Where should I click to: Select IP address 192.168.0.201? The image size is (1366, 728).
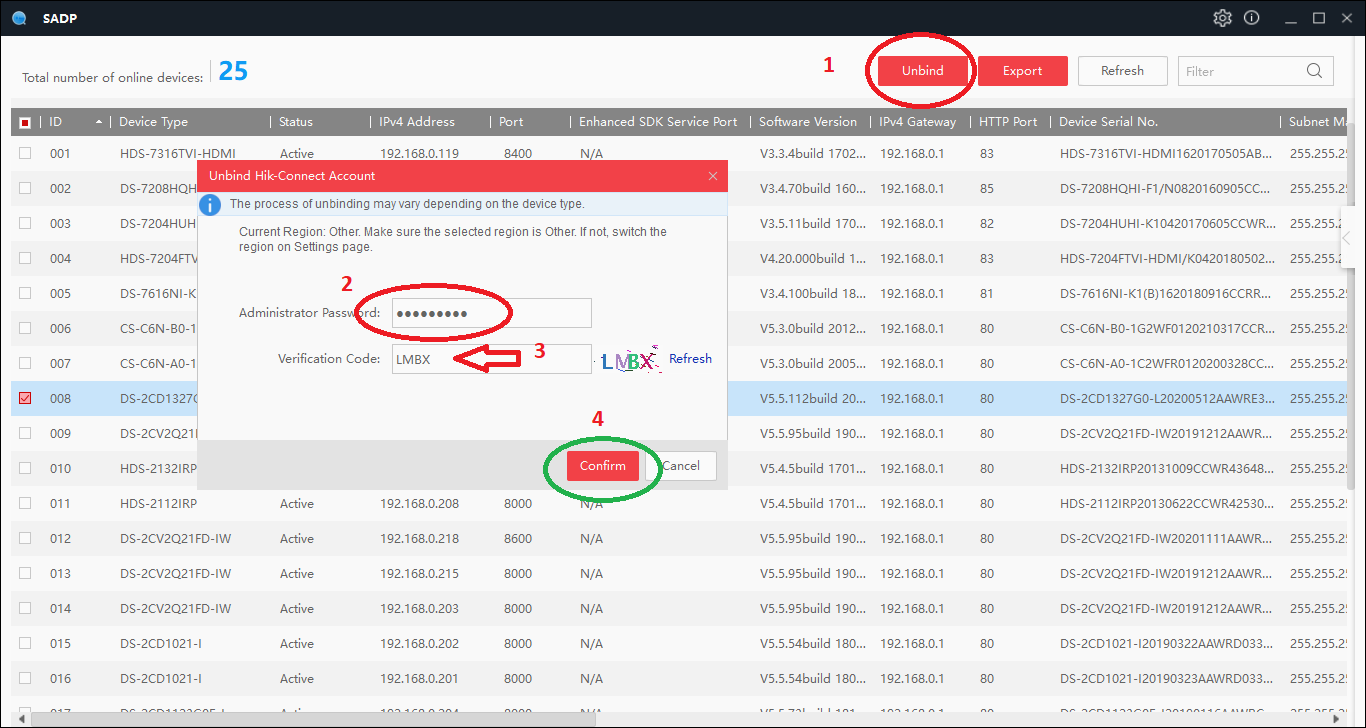pyautogui.click(x=420, y=679)
